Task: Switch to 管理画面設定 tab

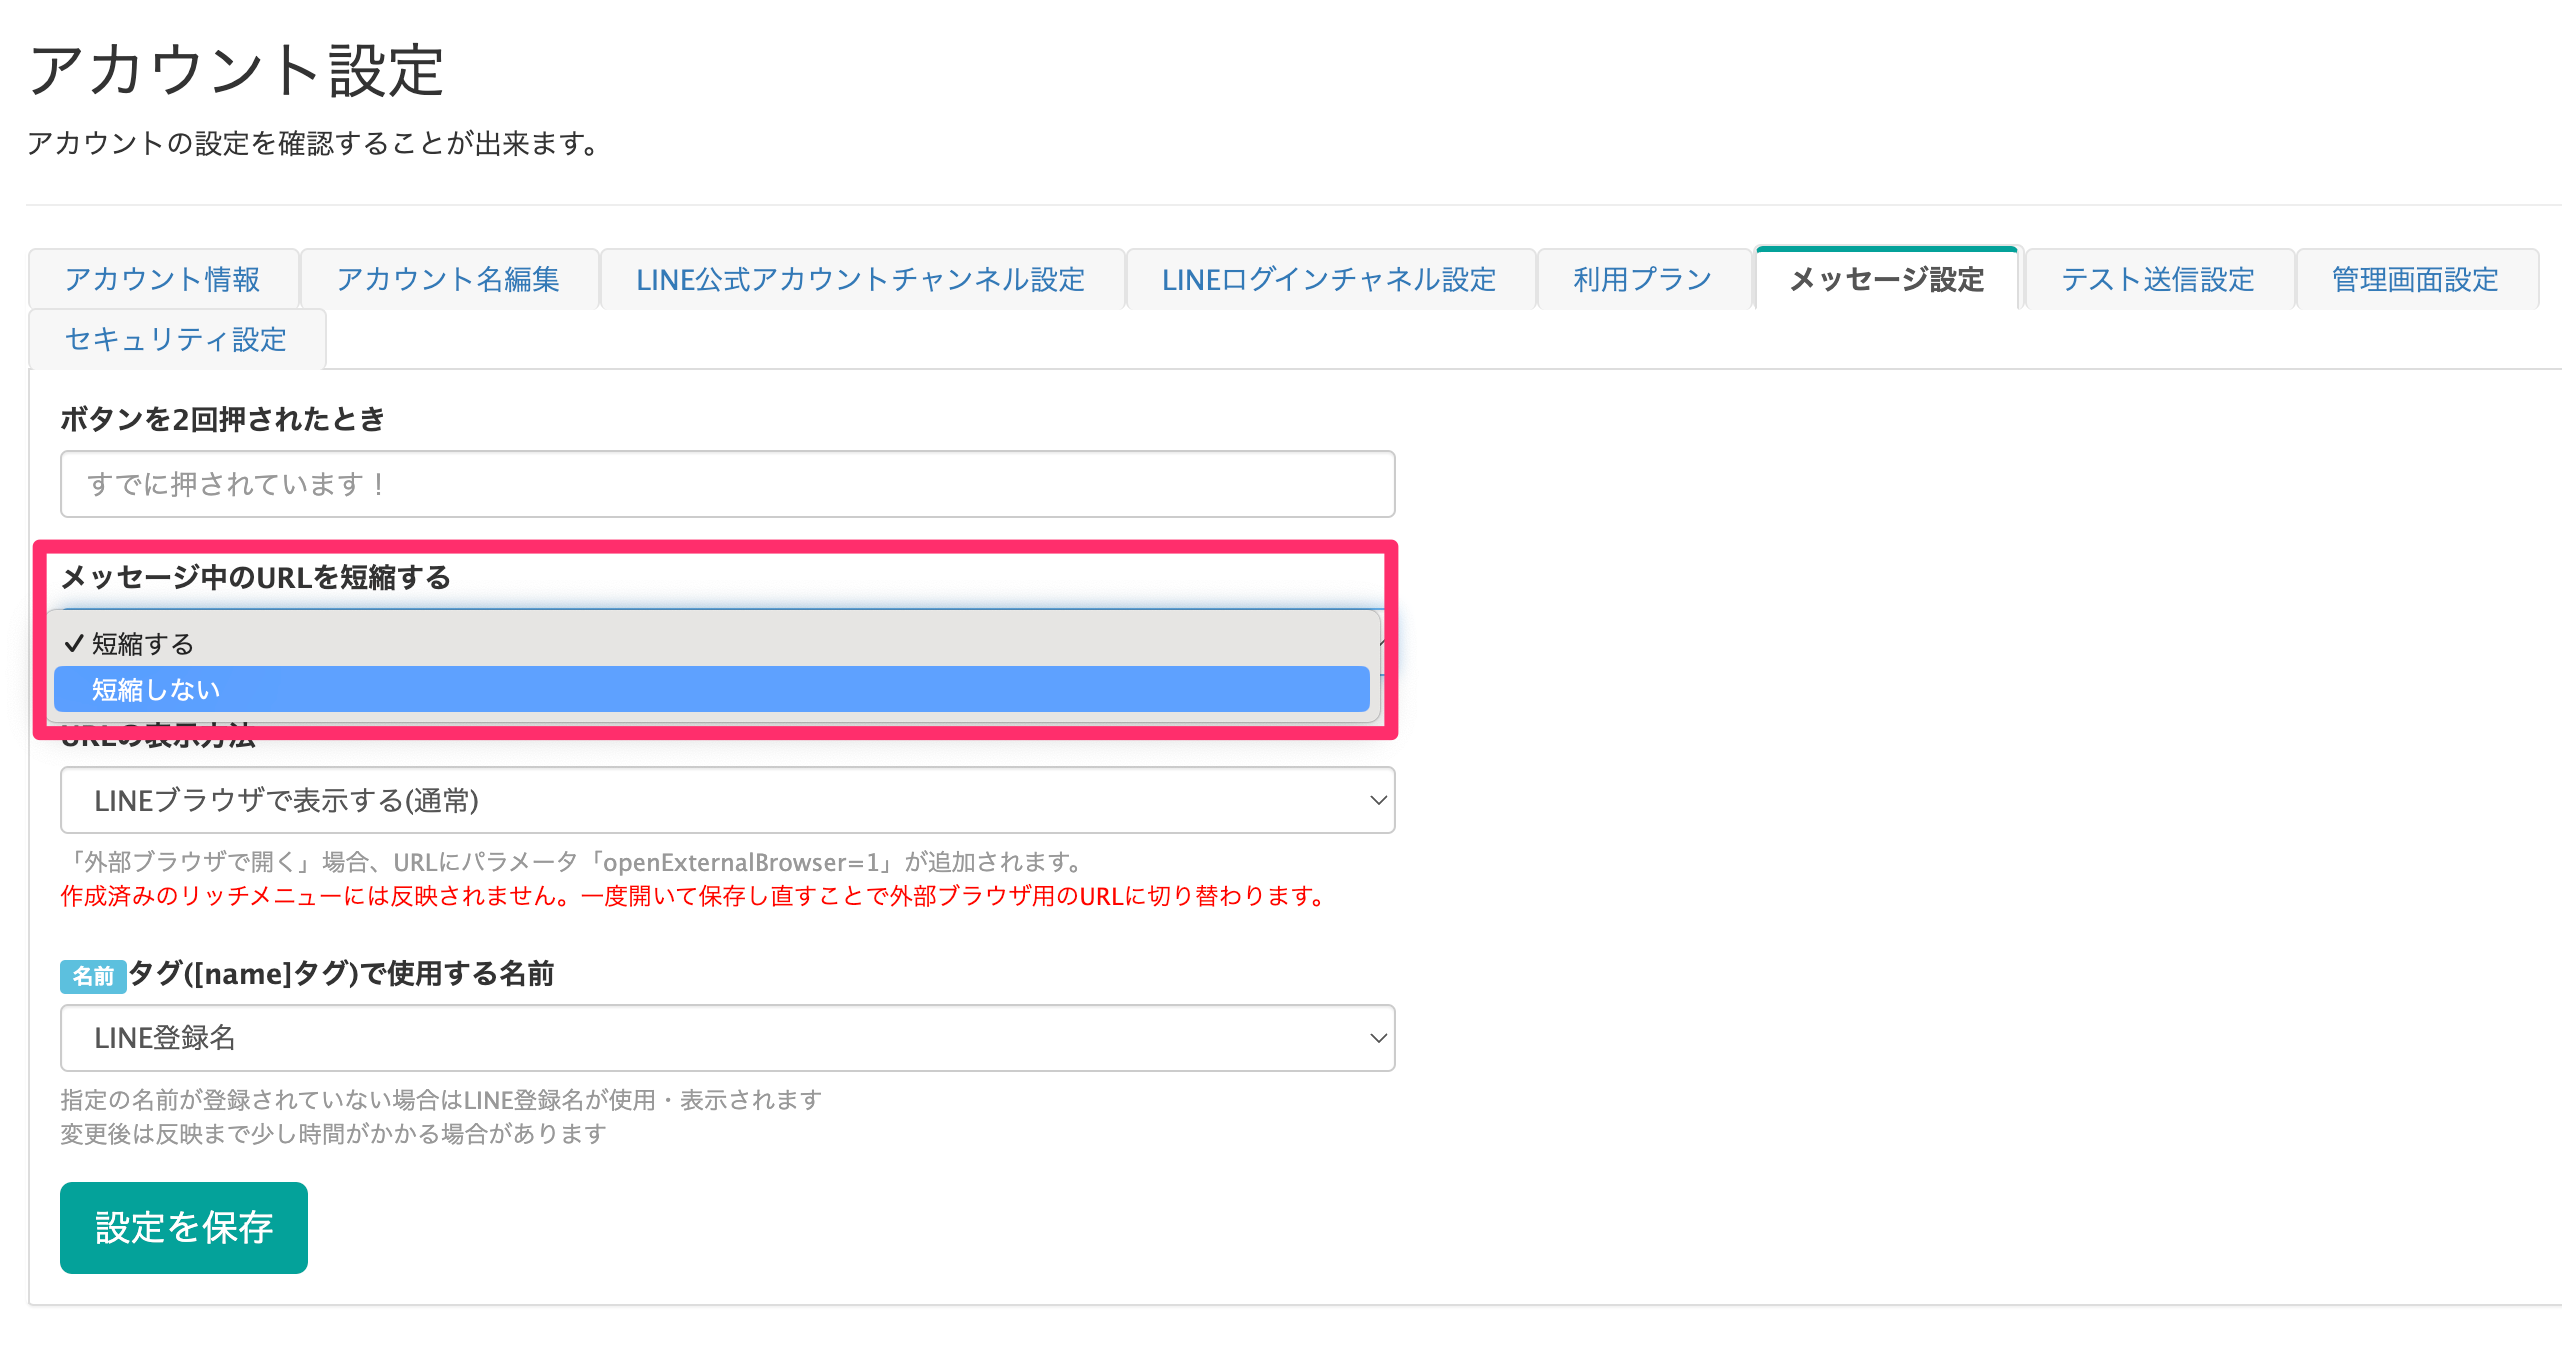Action: pyautogui.click(x=2414, y=279)
